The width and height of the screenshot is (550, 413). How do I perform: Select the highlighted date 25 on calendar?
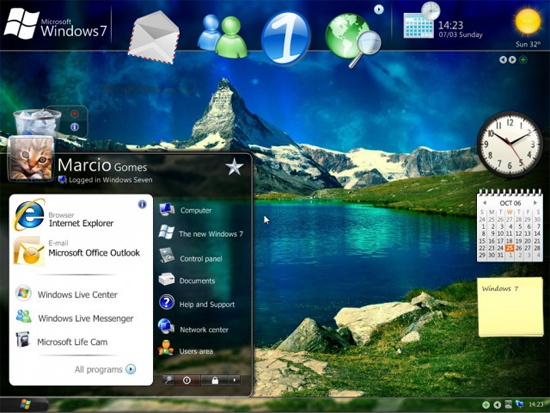point(509,248)
